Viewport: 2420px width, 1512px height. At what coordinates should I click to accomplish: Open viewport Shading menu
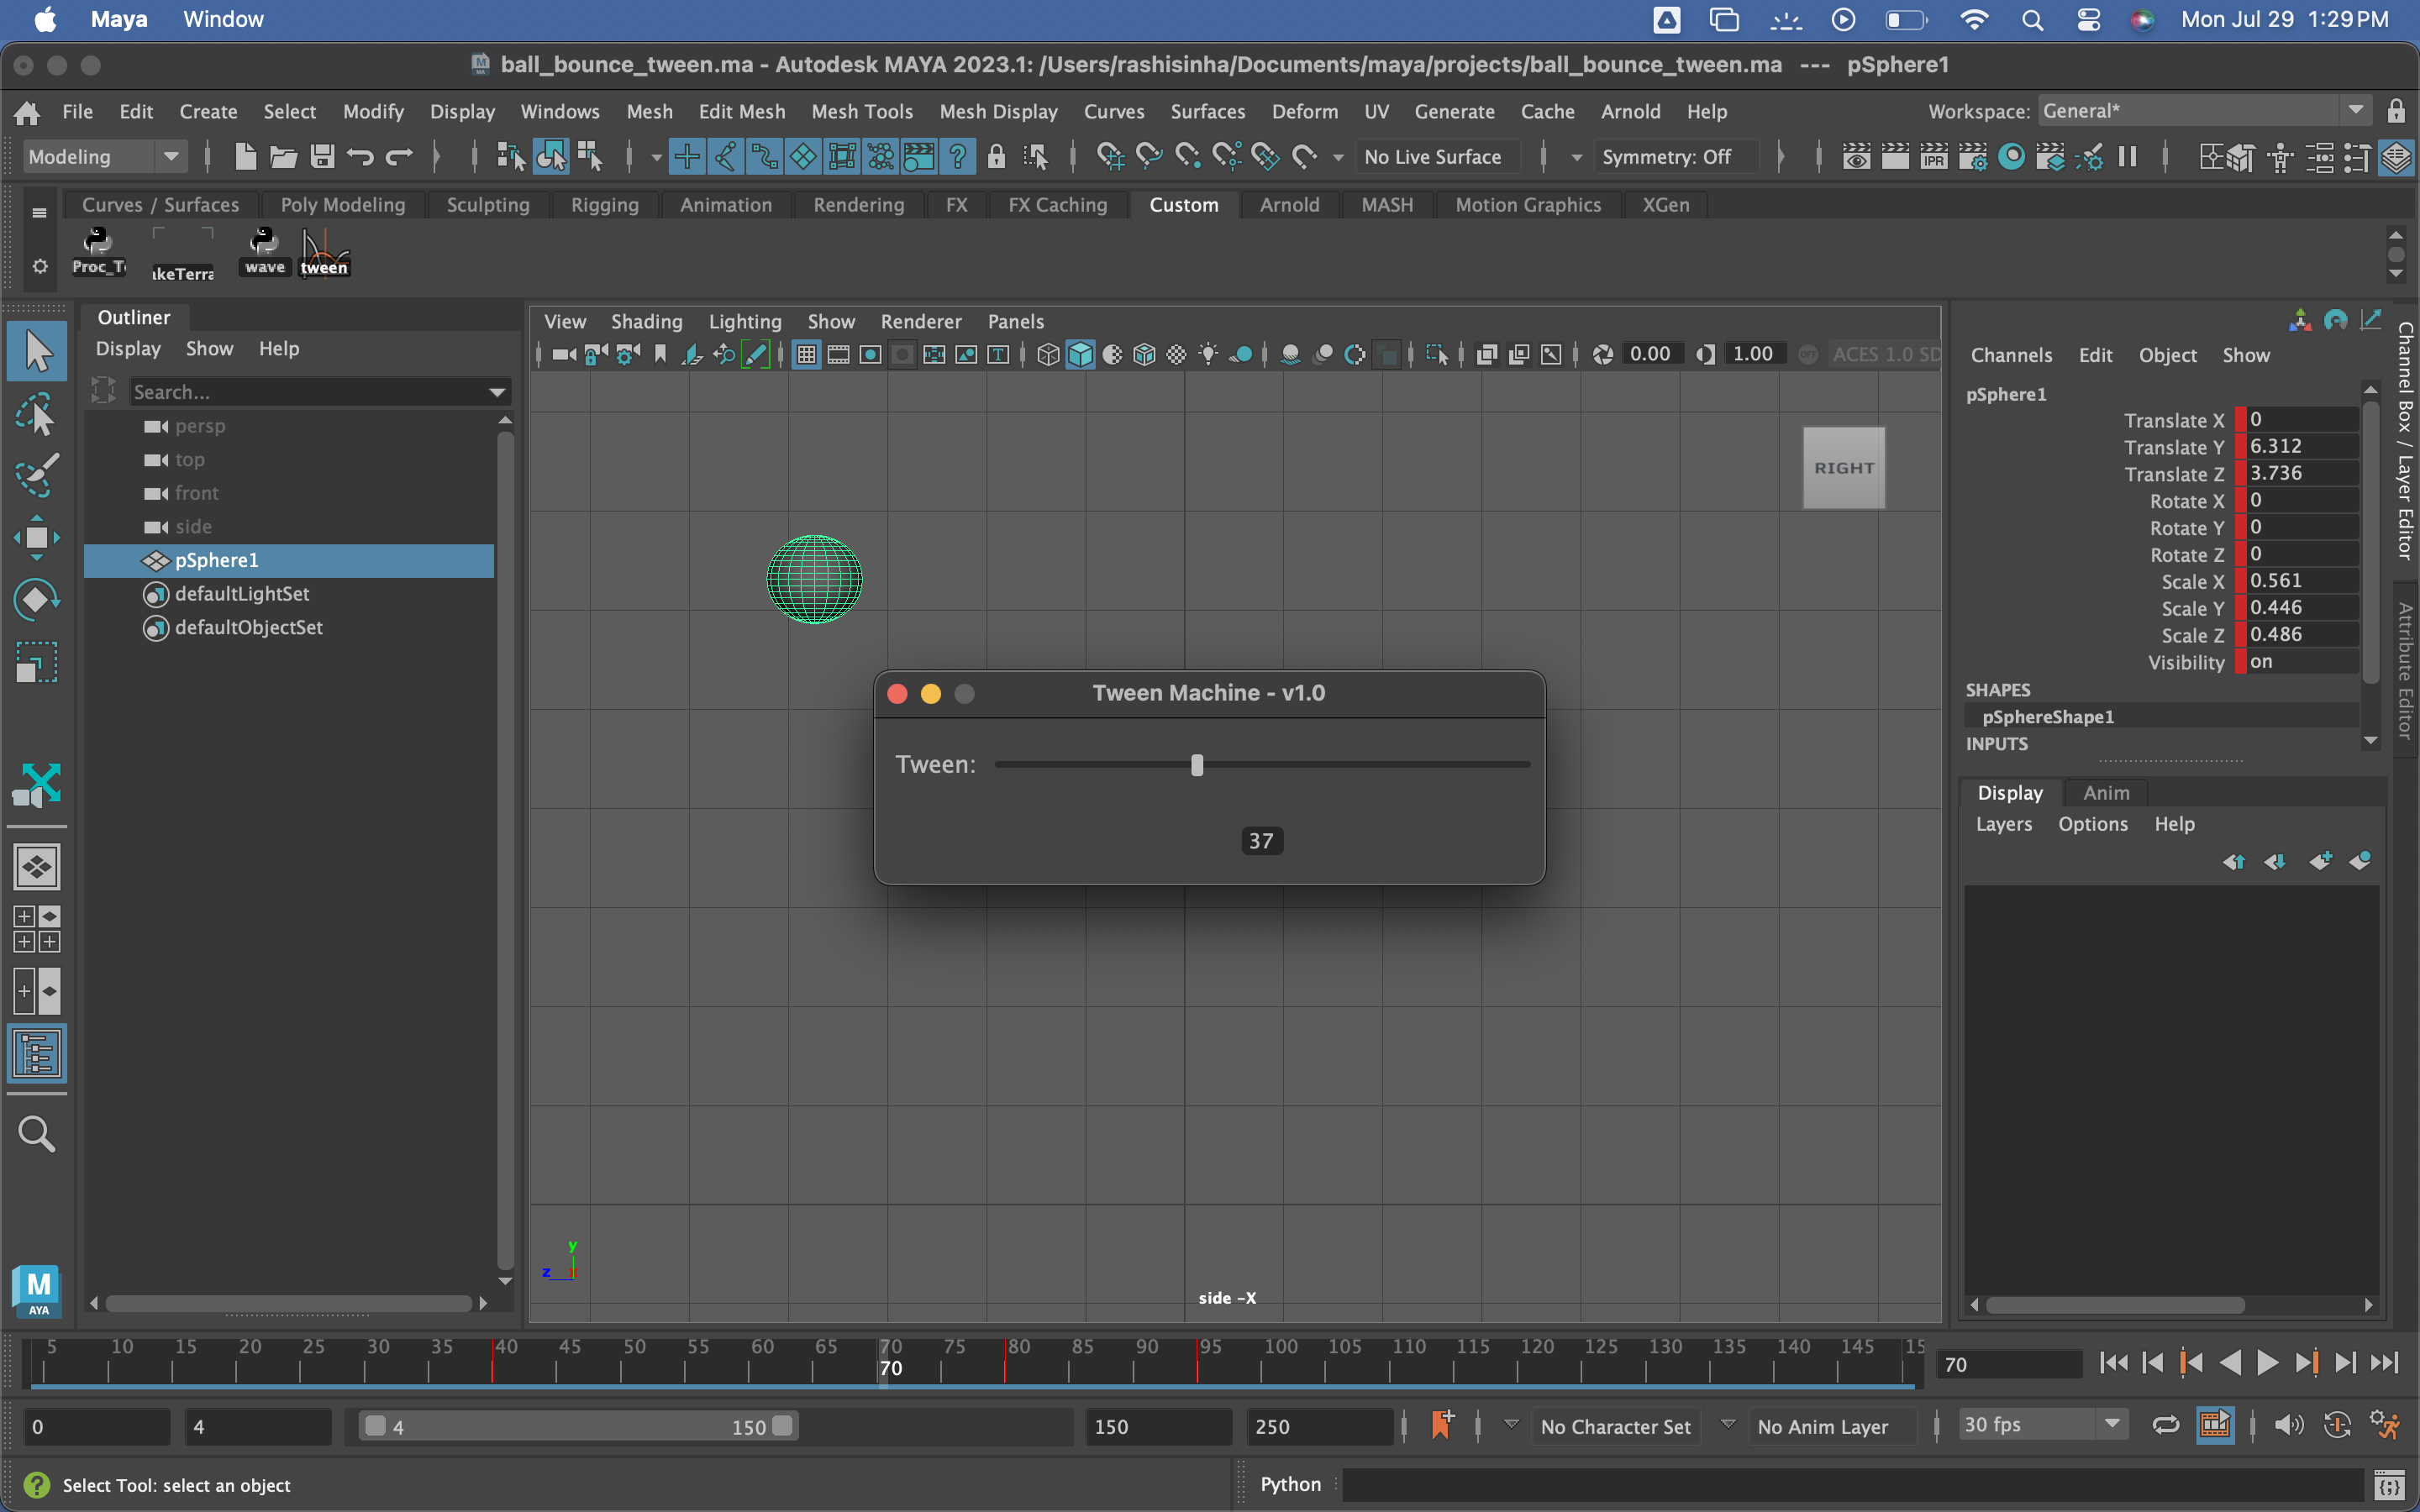tap(646, 321)
